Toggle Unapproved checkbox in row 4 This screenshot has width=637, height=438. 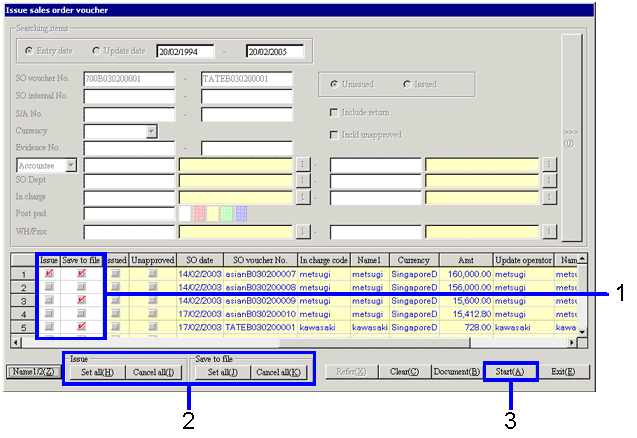153,313
